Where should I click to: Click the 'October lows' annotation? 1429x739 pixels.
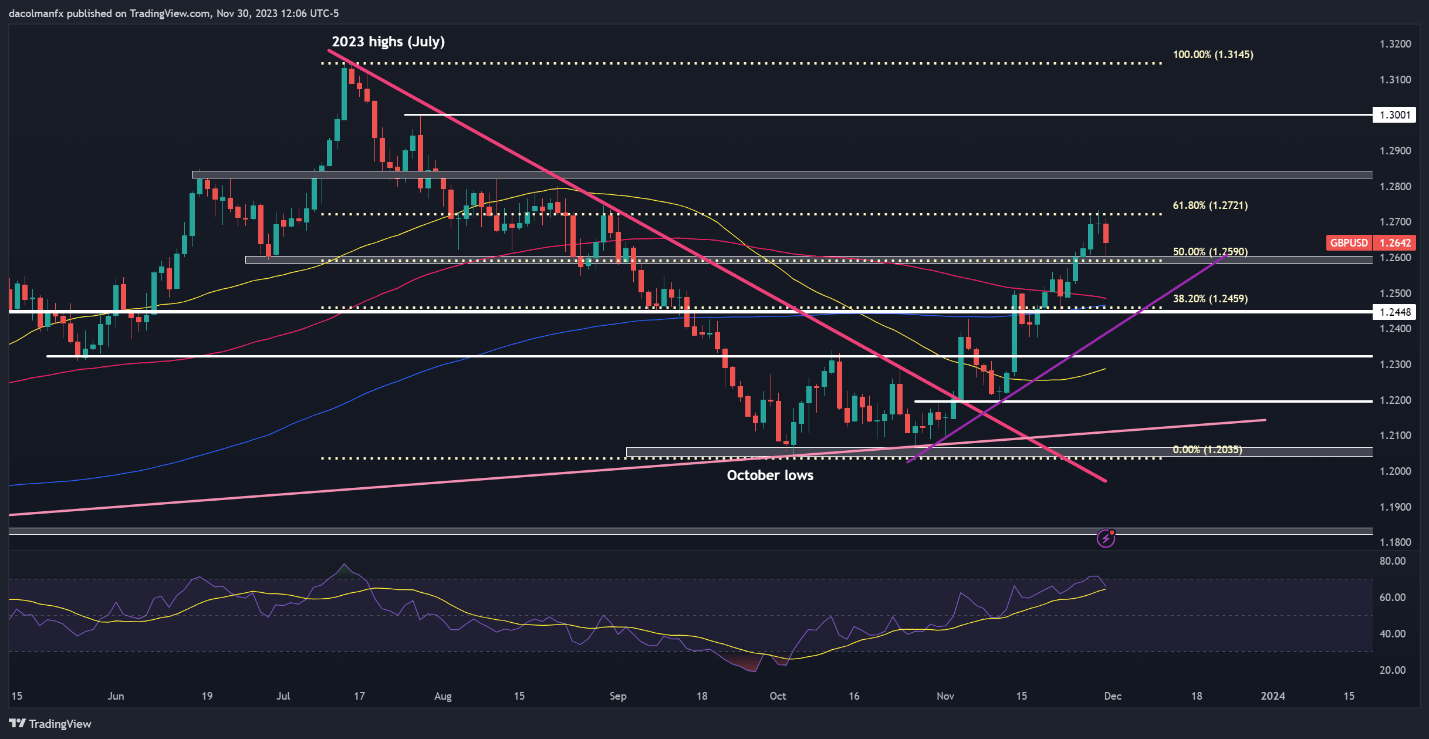(x=770, y=475)
